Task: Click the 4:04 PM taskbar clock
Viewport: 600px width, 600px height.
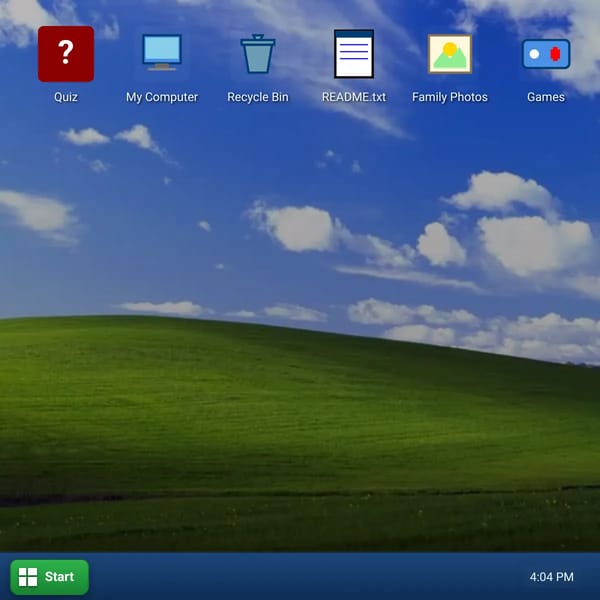Action: (x=551, y=577)
